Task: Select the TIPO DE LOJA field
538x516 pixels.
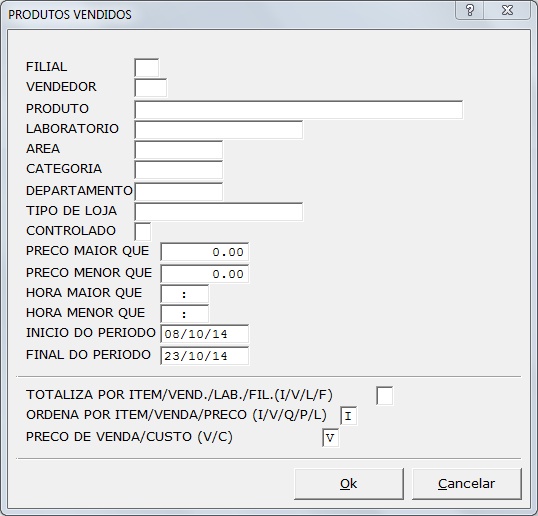Action: point(219,212)
